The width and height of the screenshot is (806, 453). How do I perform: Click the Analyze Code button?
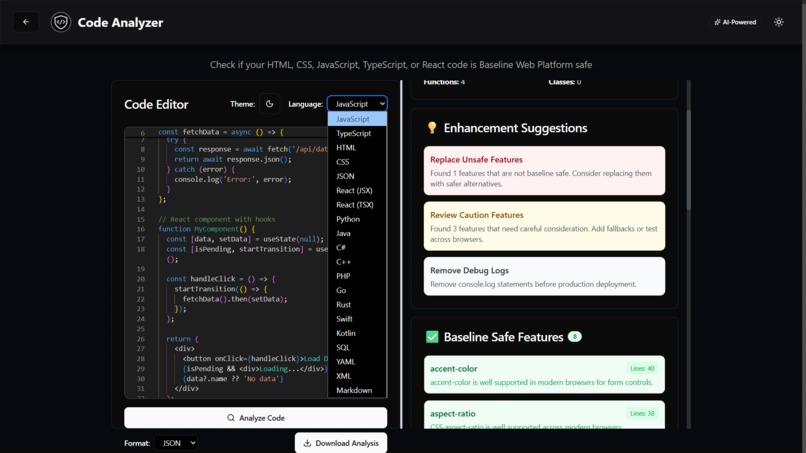click(x=255, y=418)
